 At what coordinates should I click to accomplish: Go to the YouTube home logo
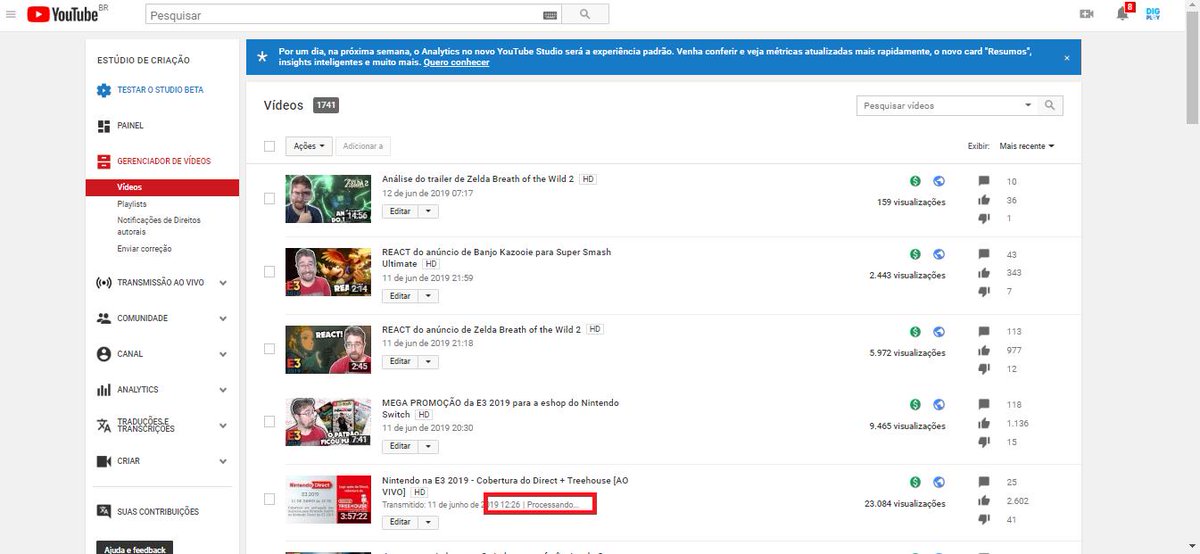coord(62,14)
